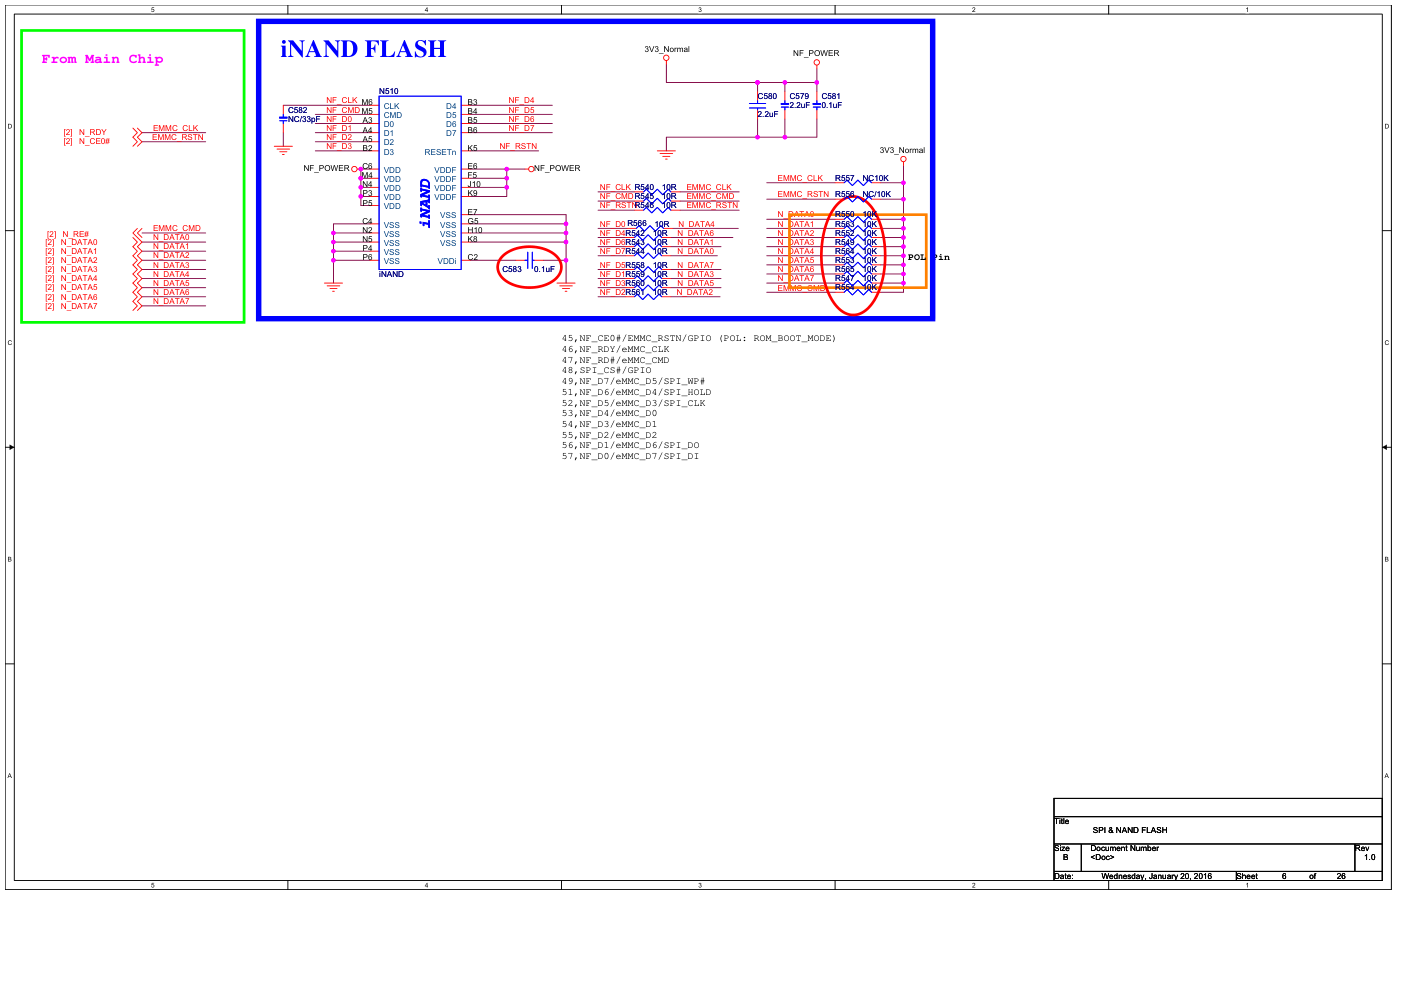Click the RESETn pin label on N510
Screen dimensions: 1404x993
coord(440,152)
